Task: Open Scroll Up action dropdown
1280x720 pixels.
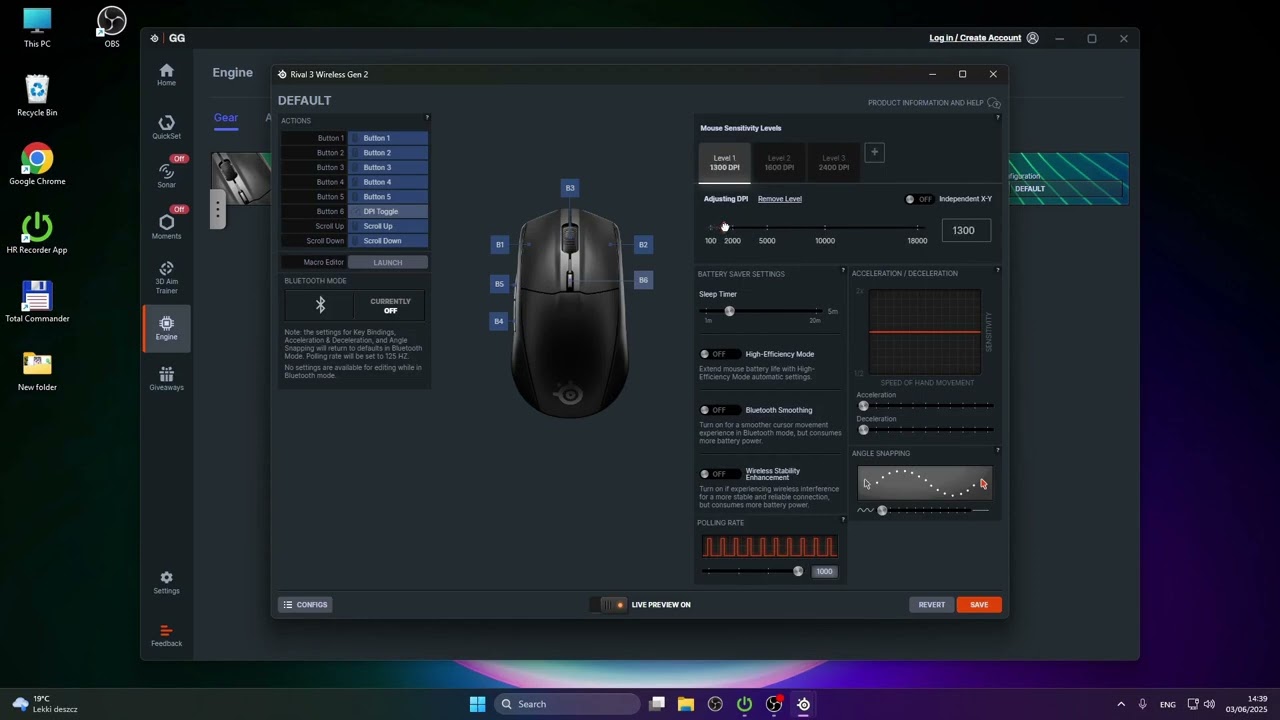Action: 388,226
